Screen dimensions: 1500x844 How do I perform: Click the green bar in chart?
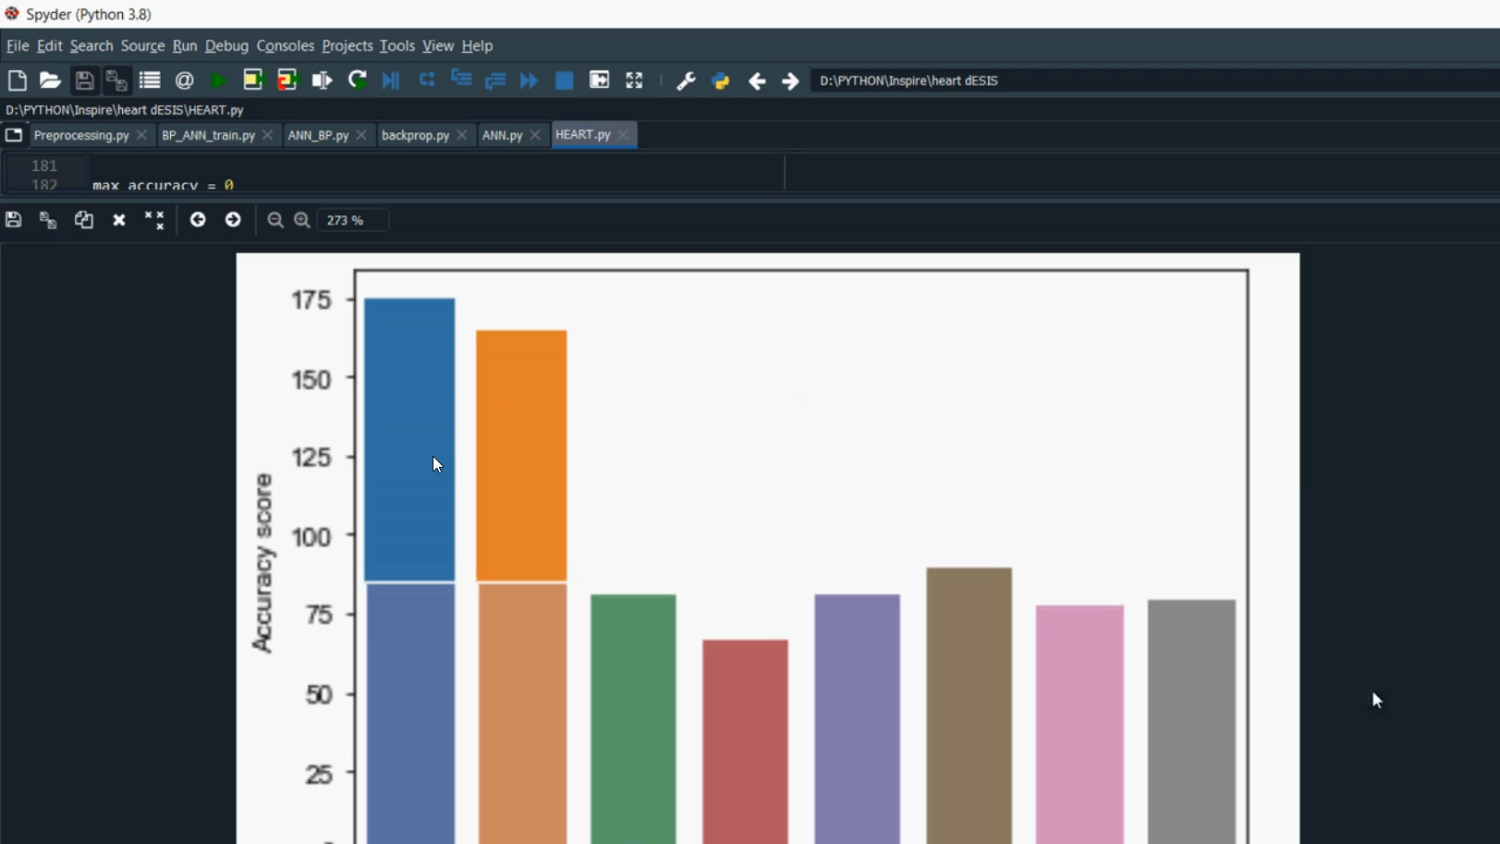point(633,718)
